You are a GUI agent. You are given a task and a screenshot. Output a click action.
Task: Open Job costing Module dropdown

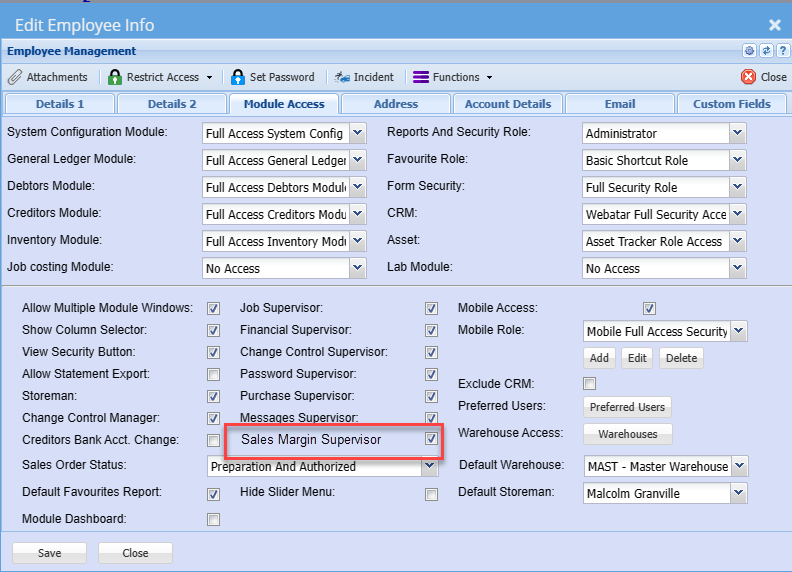[x=358, y=268]
